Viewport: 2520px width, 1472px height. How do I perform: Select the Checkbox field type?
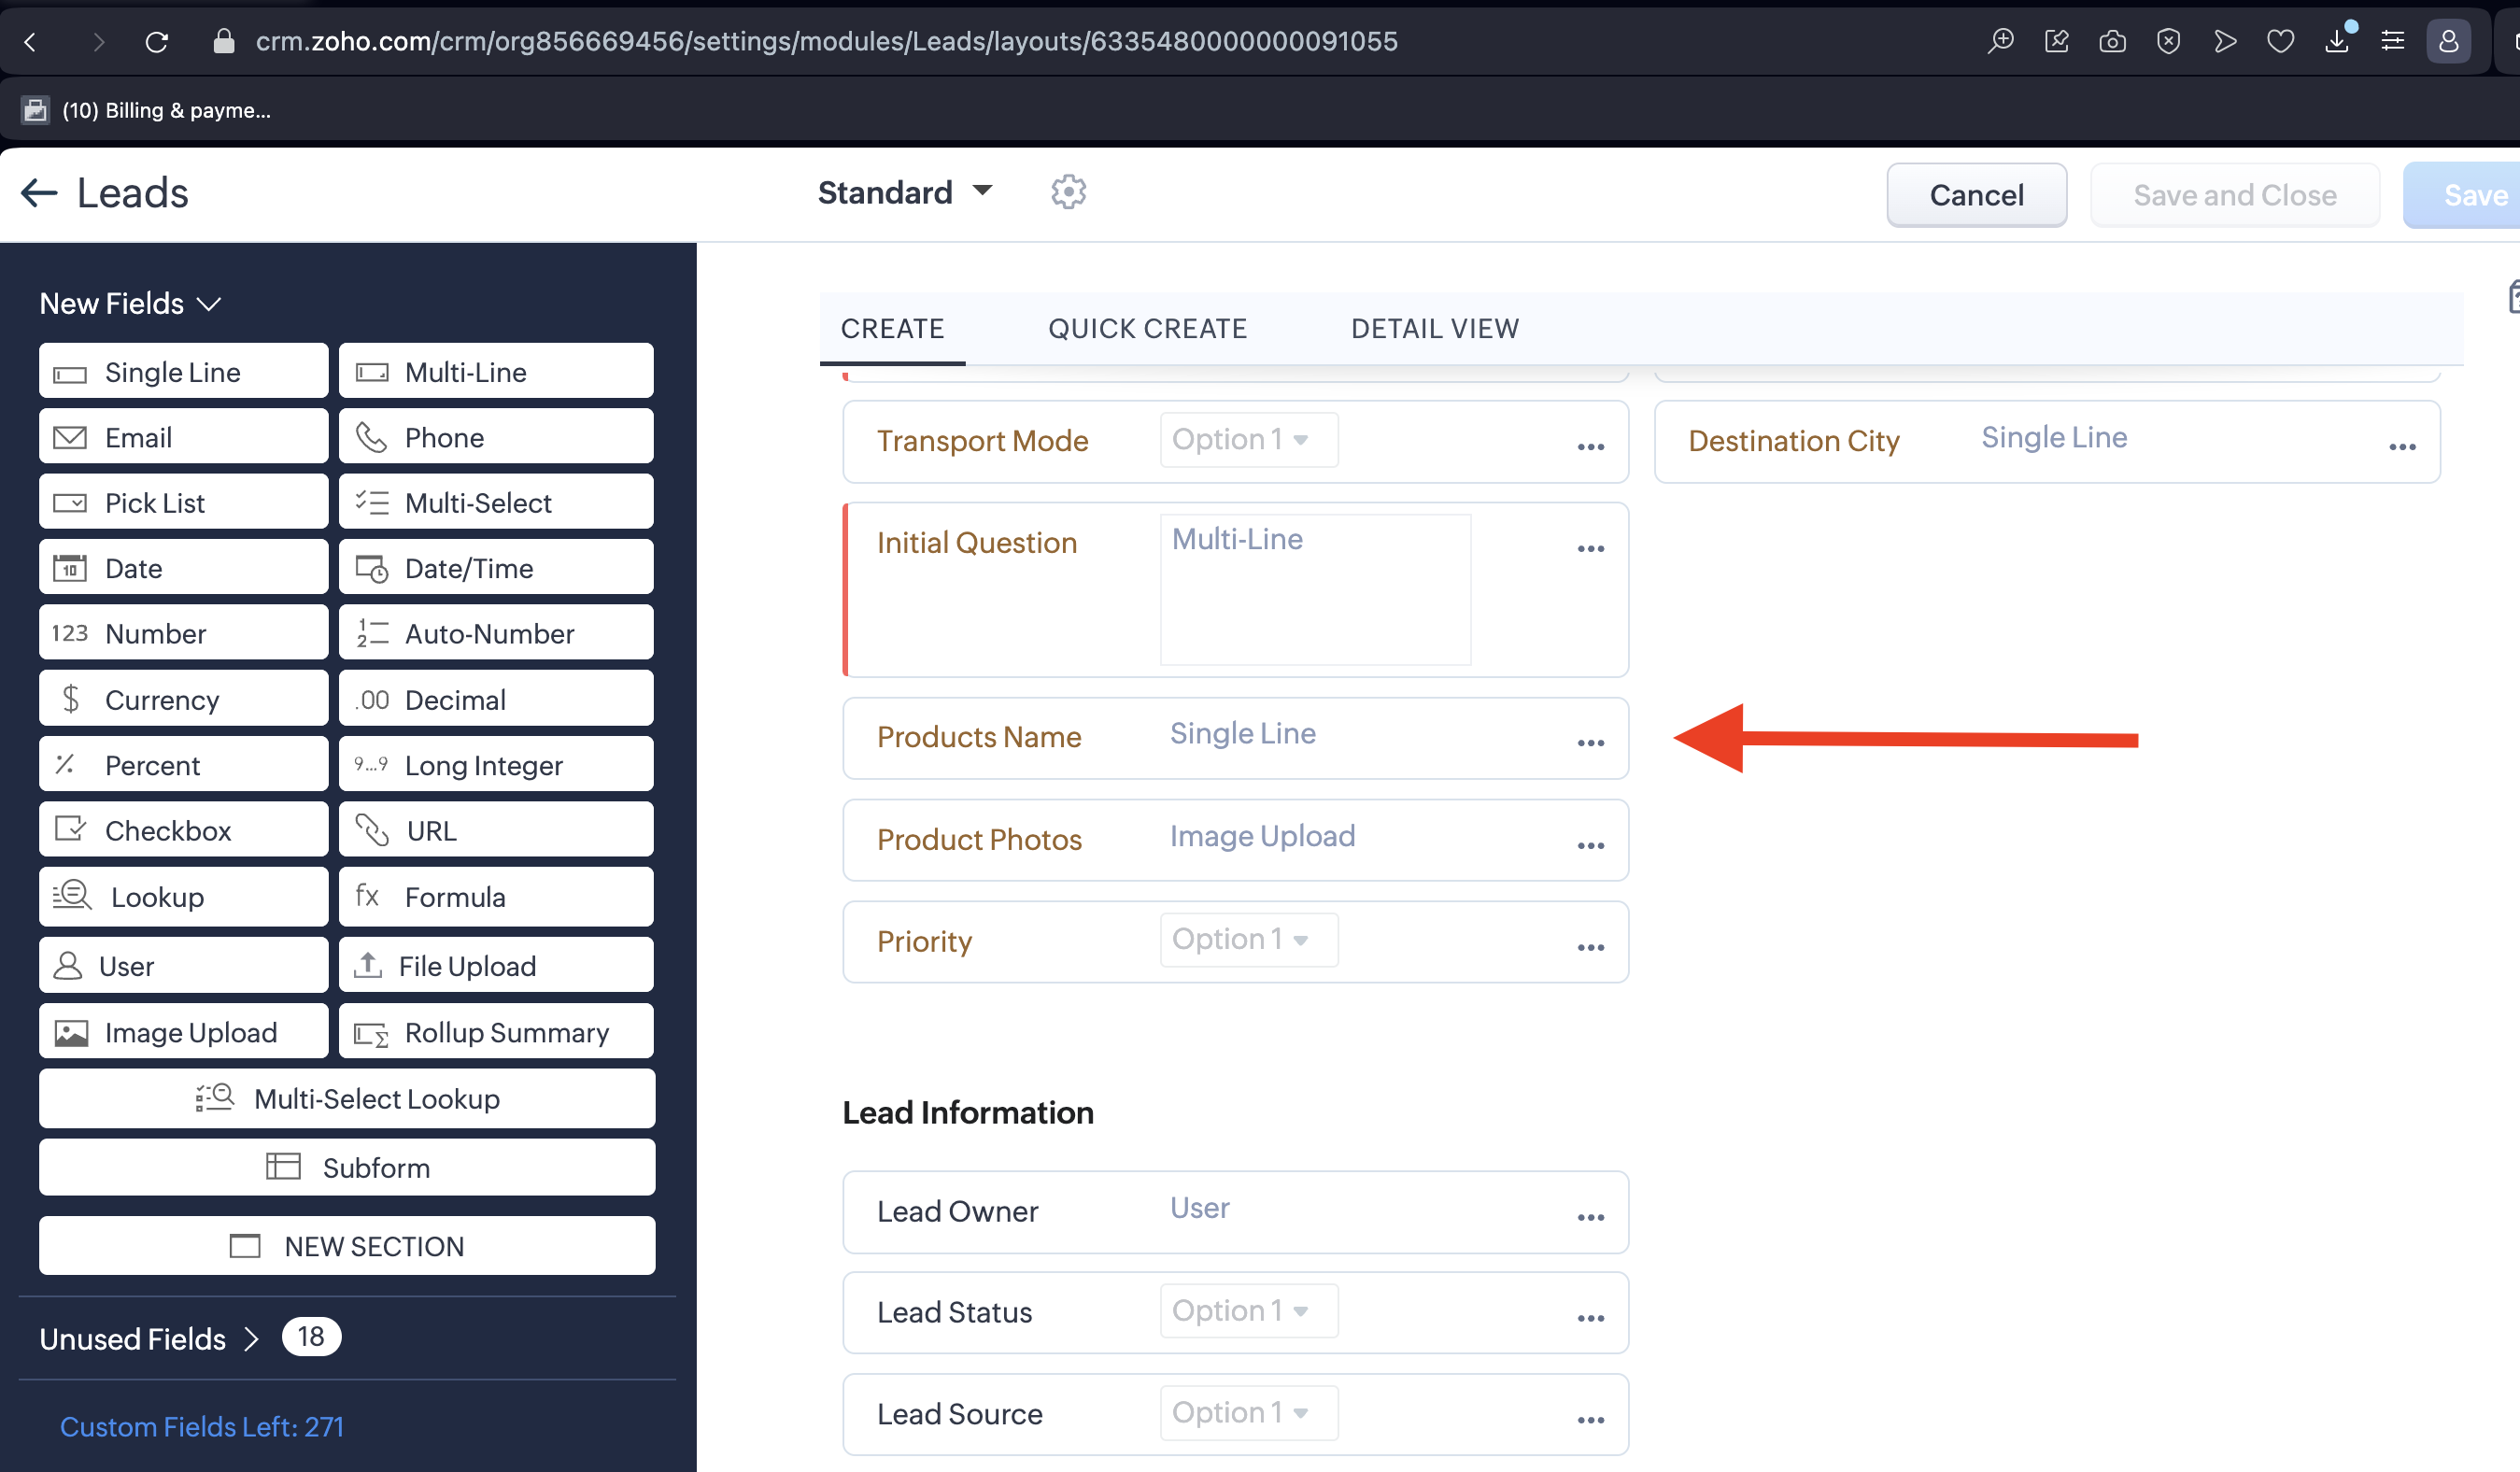click(184, 830)
